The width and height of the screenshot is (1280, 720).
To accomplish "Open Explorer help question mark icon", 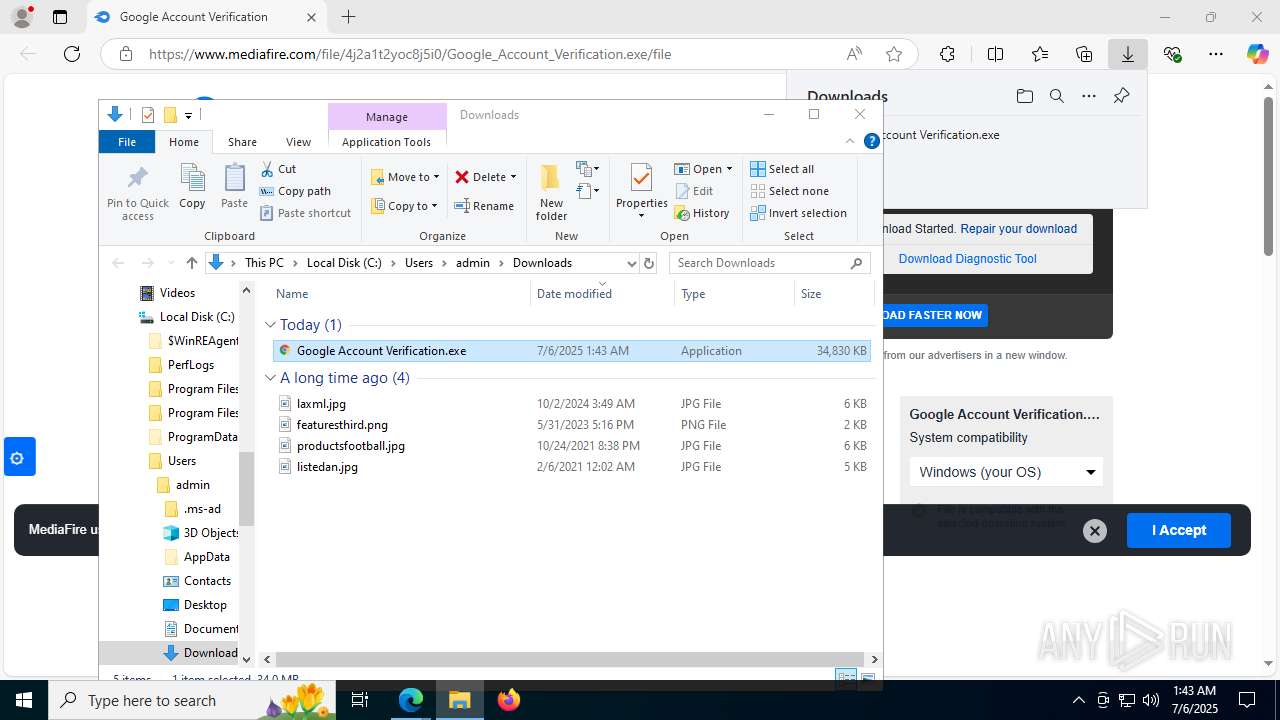I will click(872, 142).
